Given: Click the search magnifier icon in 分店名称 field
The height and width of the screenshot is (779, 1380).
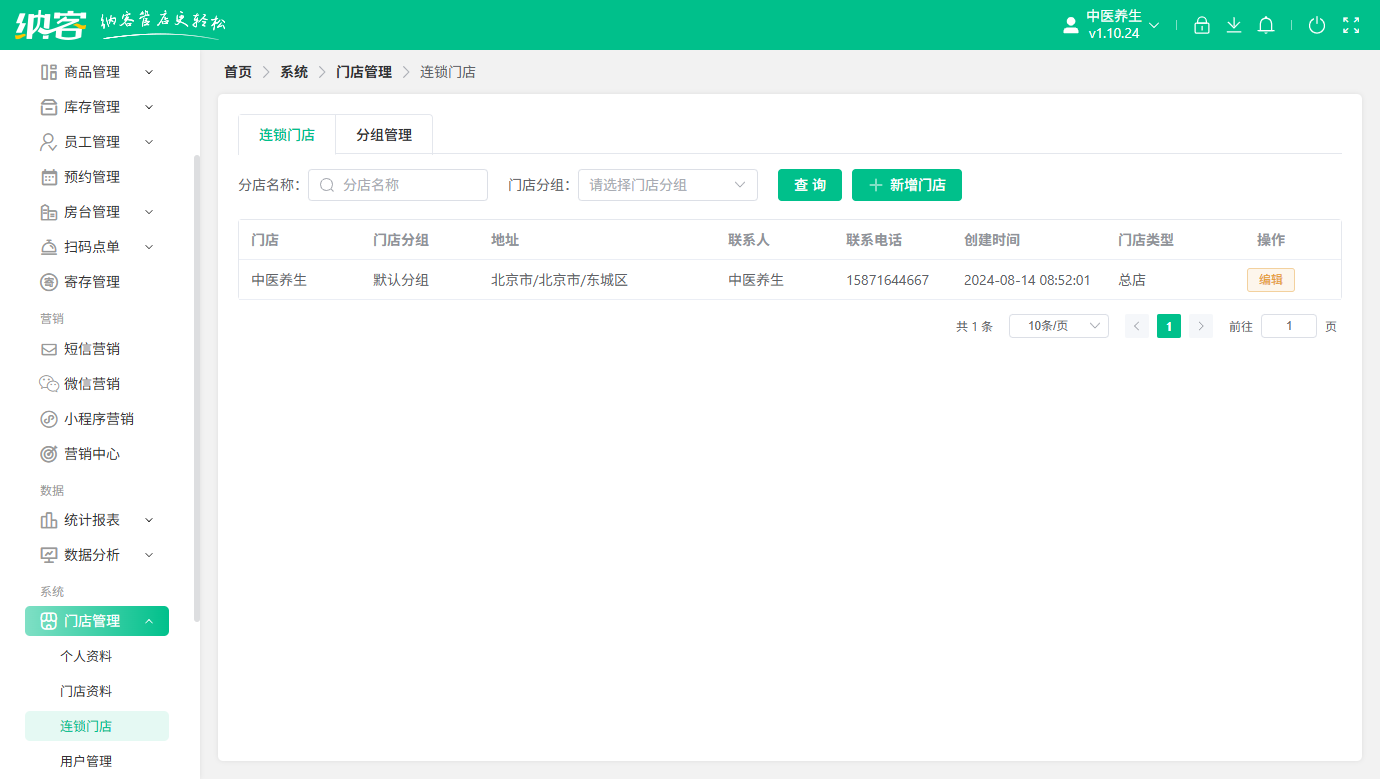Looking at the screenshot, I should [x=327, y=185].
